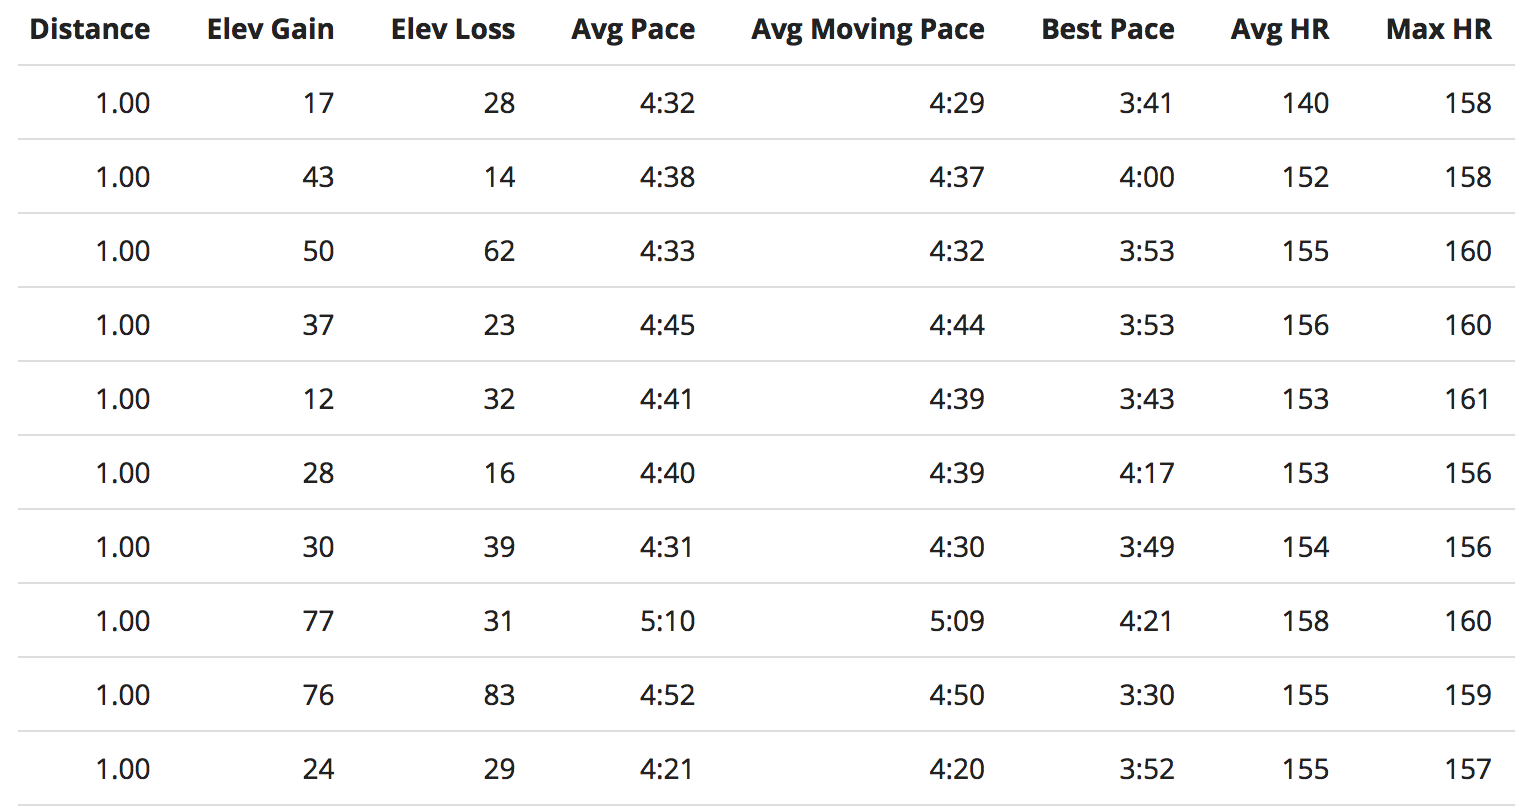
Task: Click the Elev Gain column header
Action: click(x=270, y=30)
